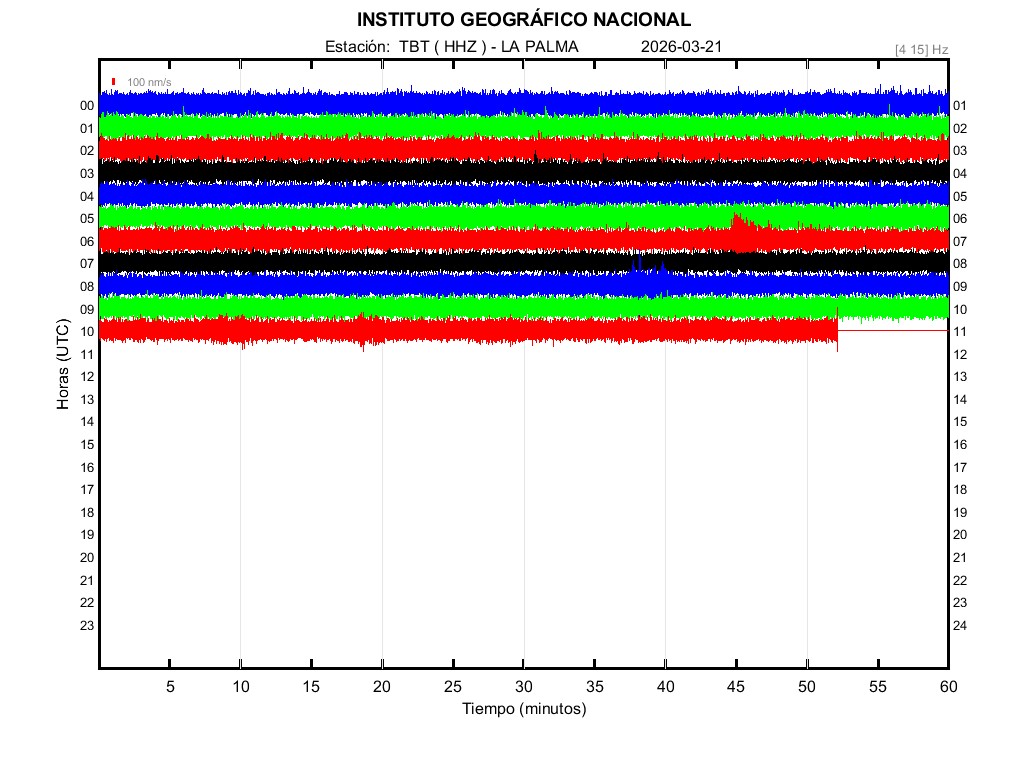
Task: Select the INSTITUTO GEOGRÁFICO NACIONAL title
Action: pos(523,20)
